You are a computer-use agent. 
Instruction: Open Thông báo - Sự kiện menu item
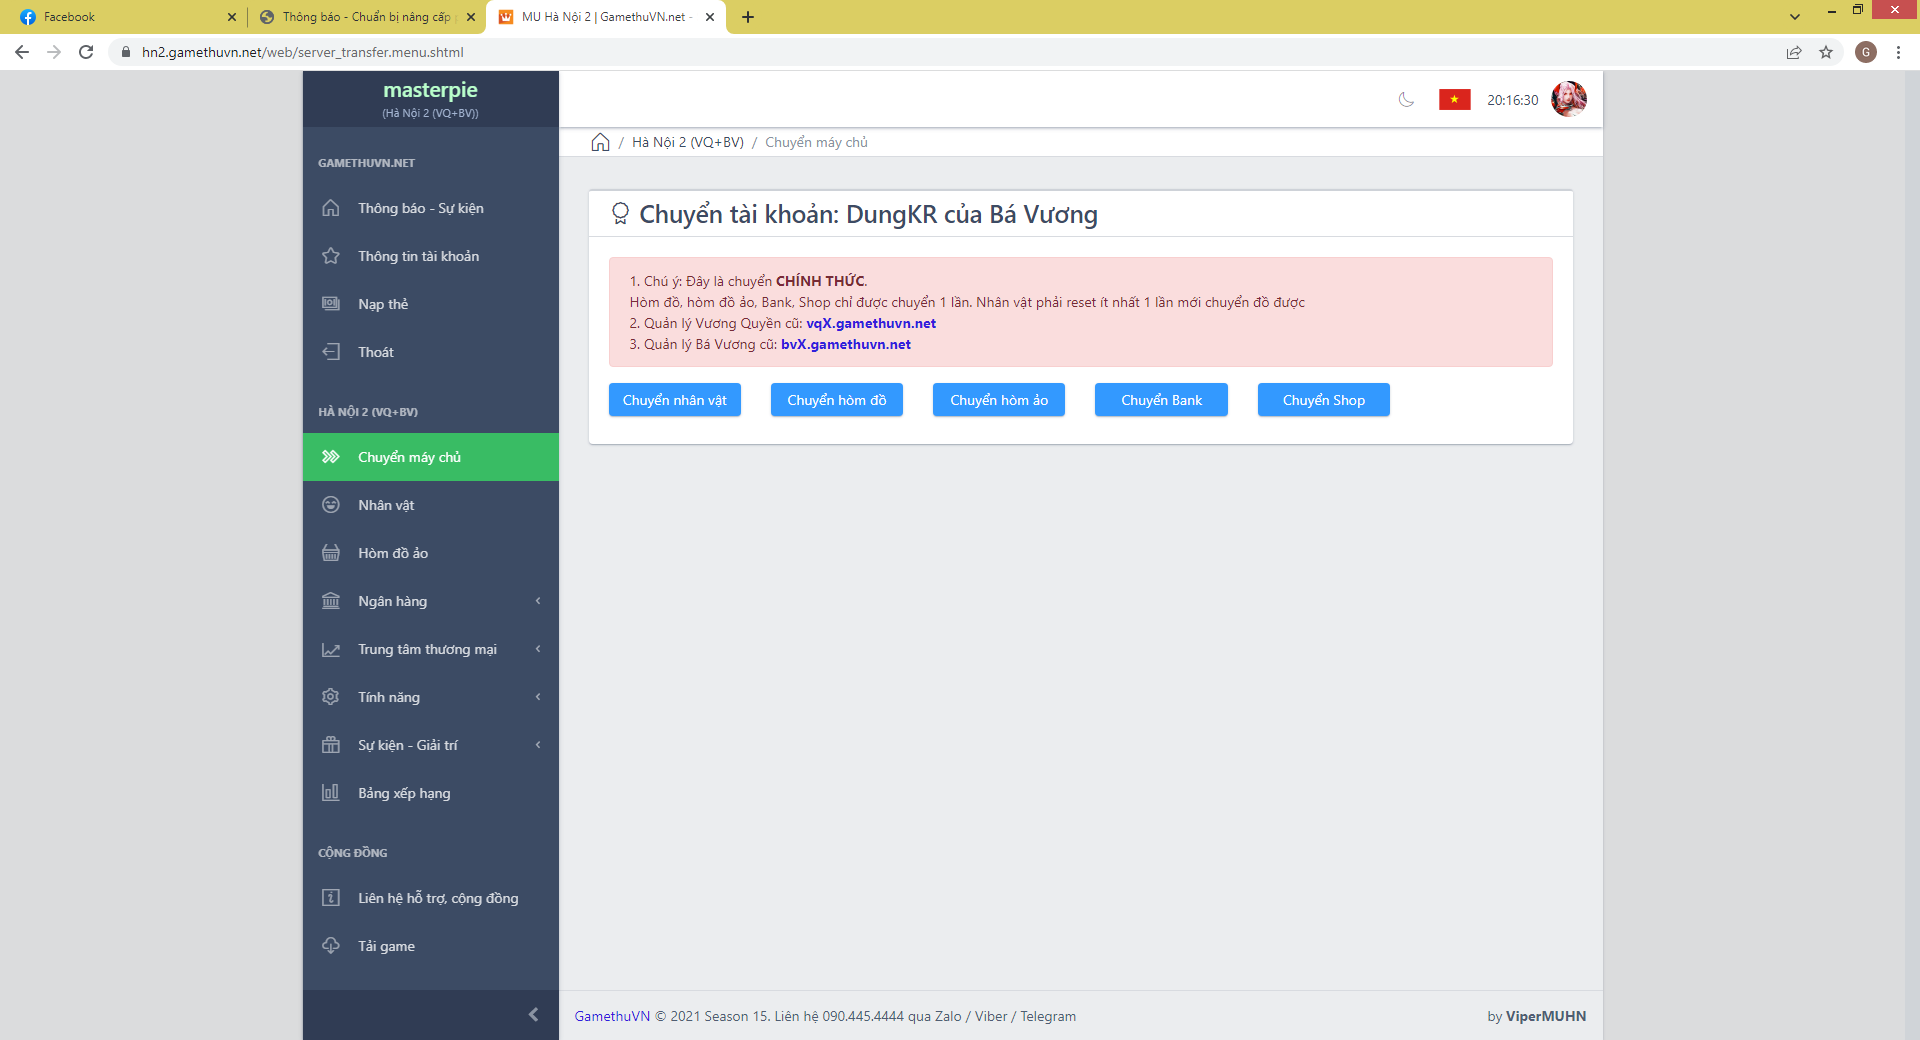420,208
